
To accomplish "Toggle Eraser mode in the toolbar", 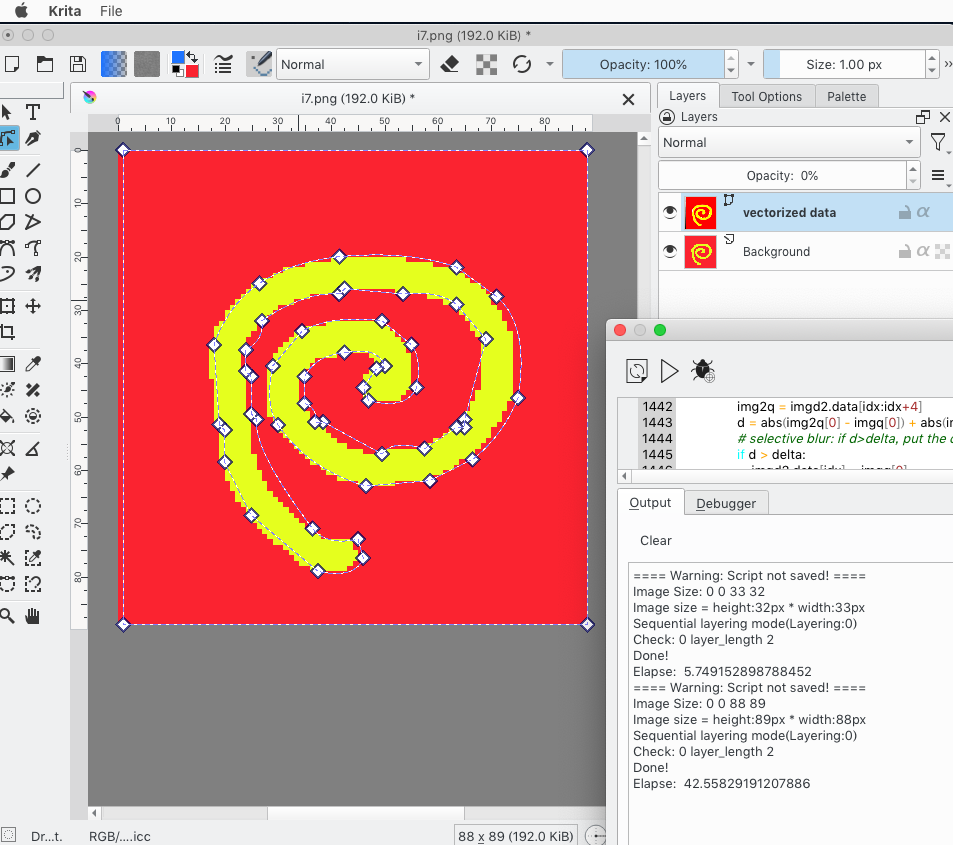I will pos(450,65).
